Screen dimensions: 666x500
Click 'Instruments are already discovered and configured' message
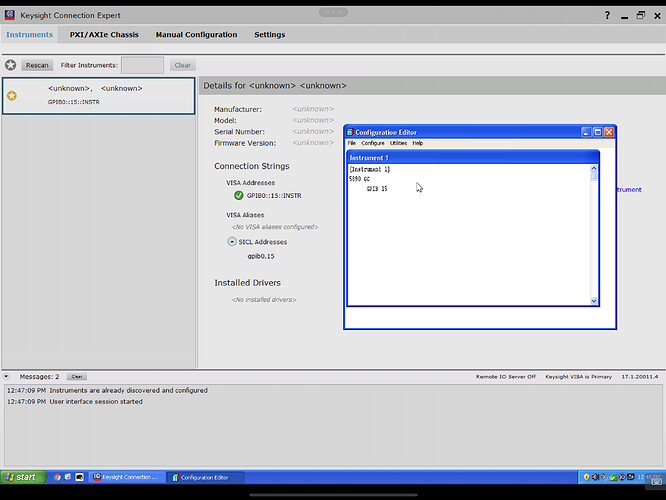(x=128, y=390)
